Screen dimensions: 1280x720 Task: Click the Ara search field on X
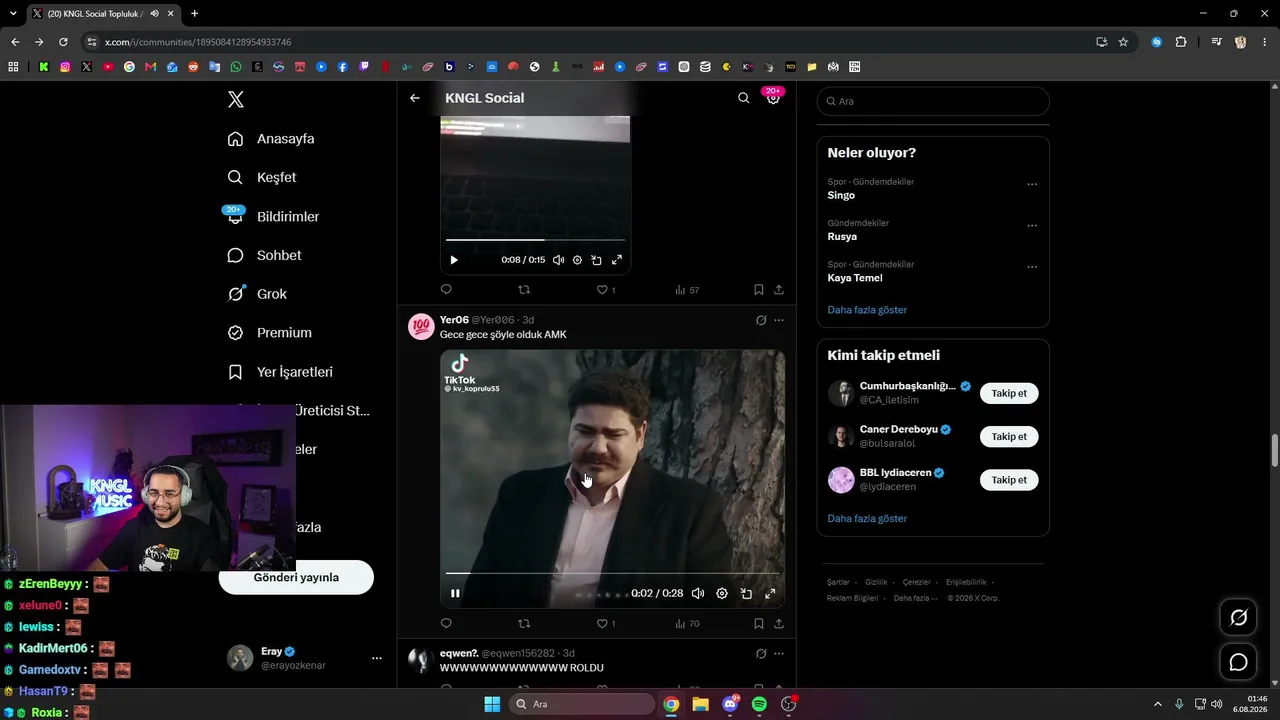pos(933,101)
